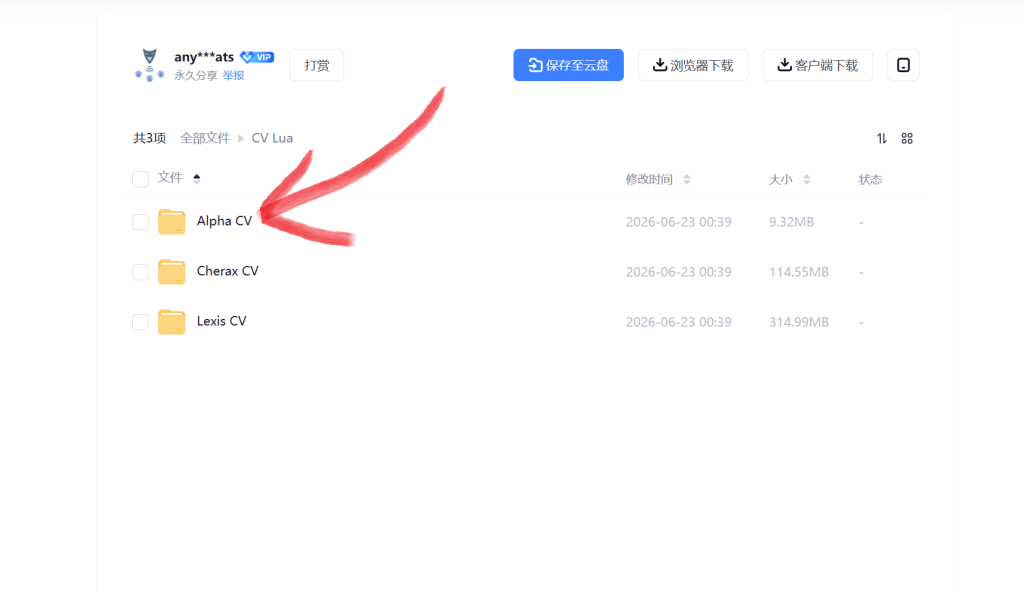Check the Cherax CV row checkbox
Viewport: 1024px width, 592px height.
point(140,272)
